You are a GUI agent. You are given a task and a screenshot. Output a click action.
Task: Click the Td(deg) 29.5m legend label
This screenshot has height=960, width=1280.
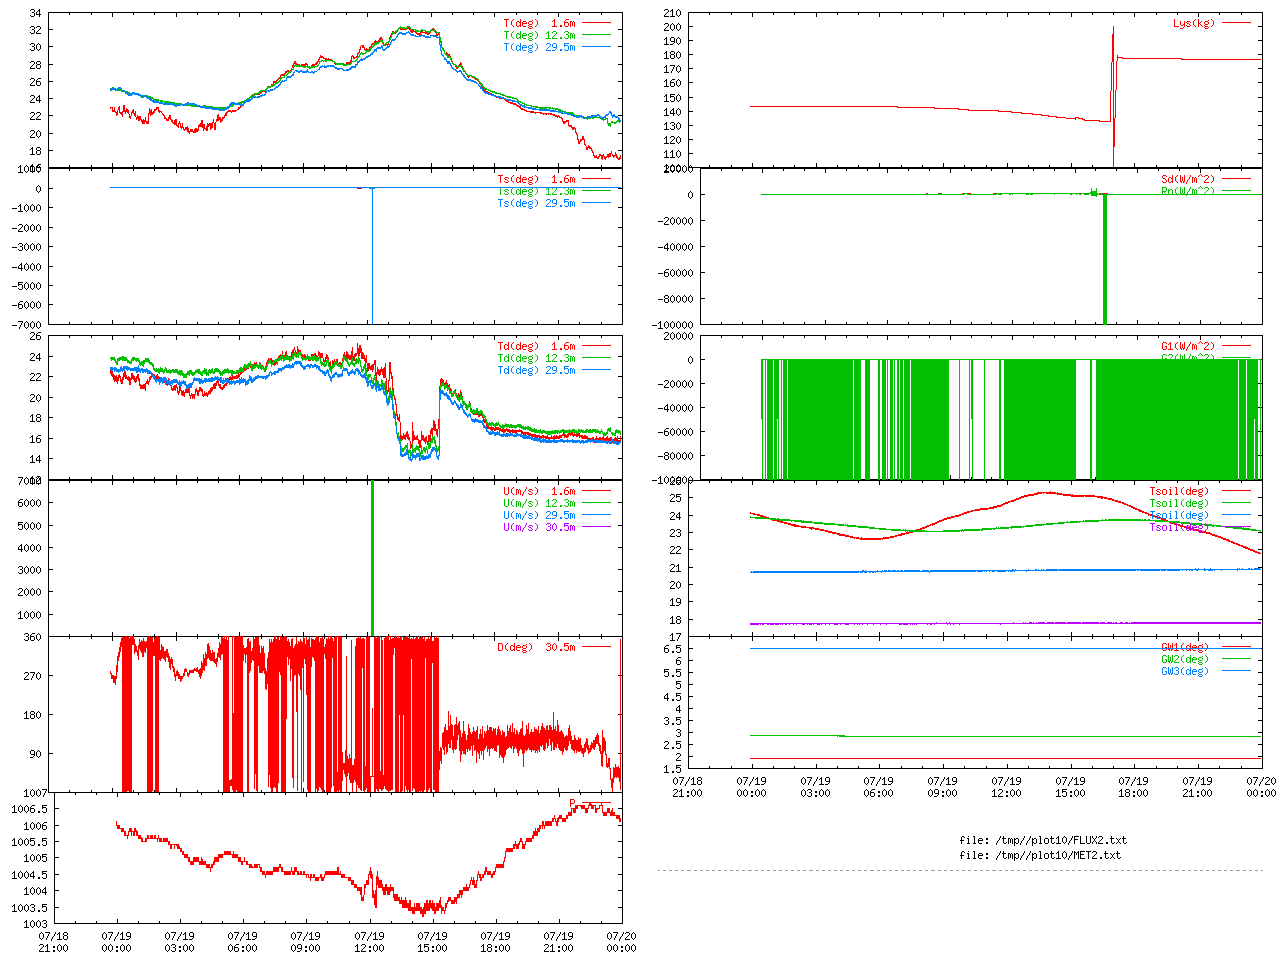tap(536, 370)
